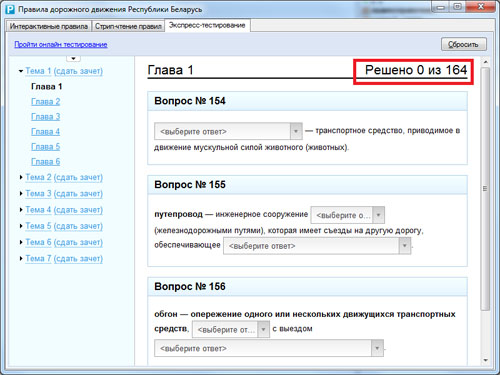500x375 pixels.
Task: Click the Решено 0 из 164 counter
Action: 416,70
